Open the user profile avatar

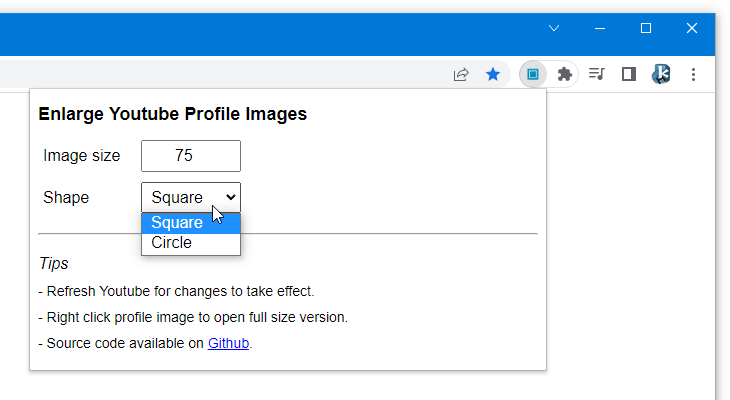[661, 74]
